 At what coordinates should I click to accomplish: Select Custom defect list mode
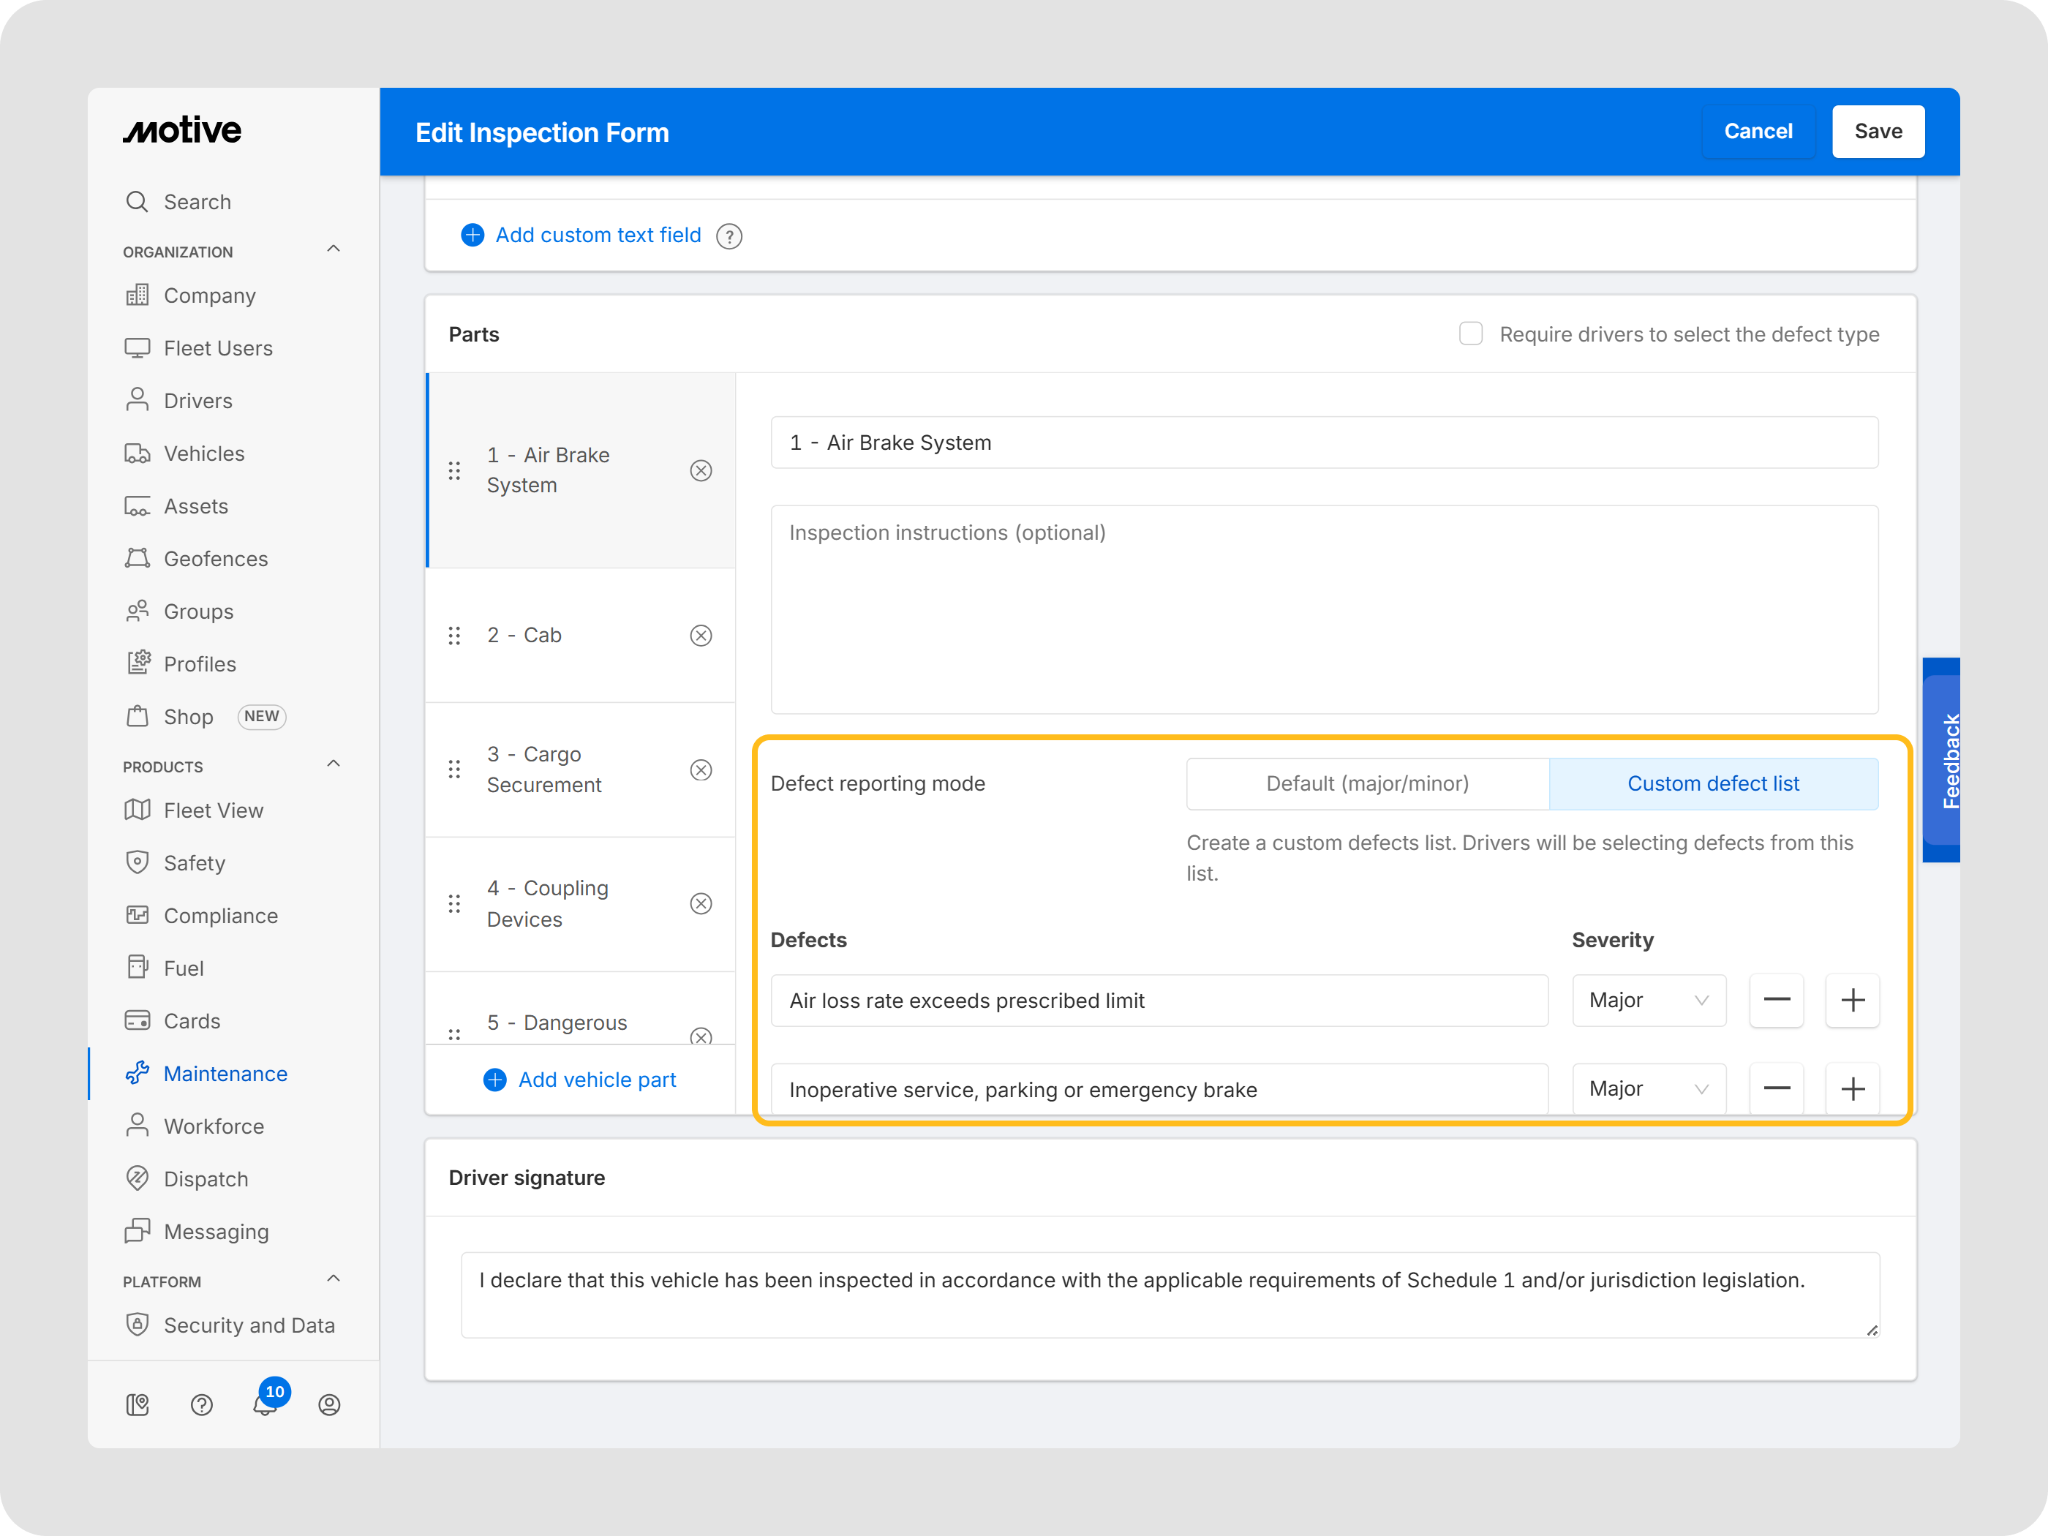point(1712,783)
